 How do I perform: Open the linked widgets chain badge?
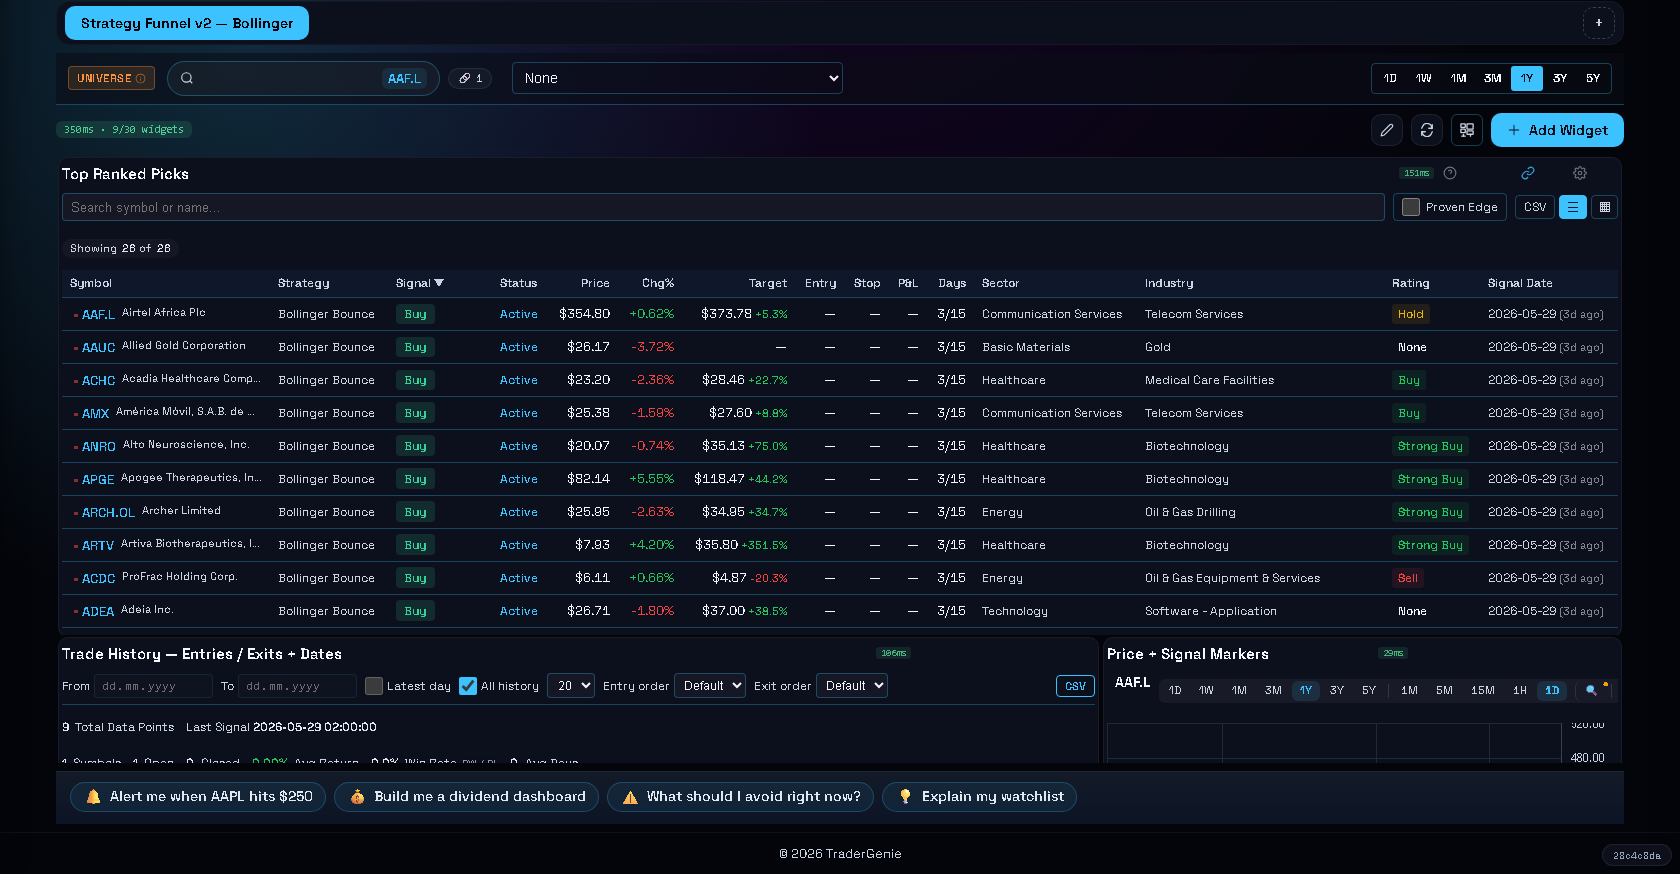coord(470,78)
